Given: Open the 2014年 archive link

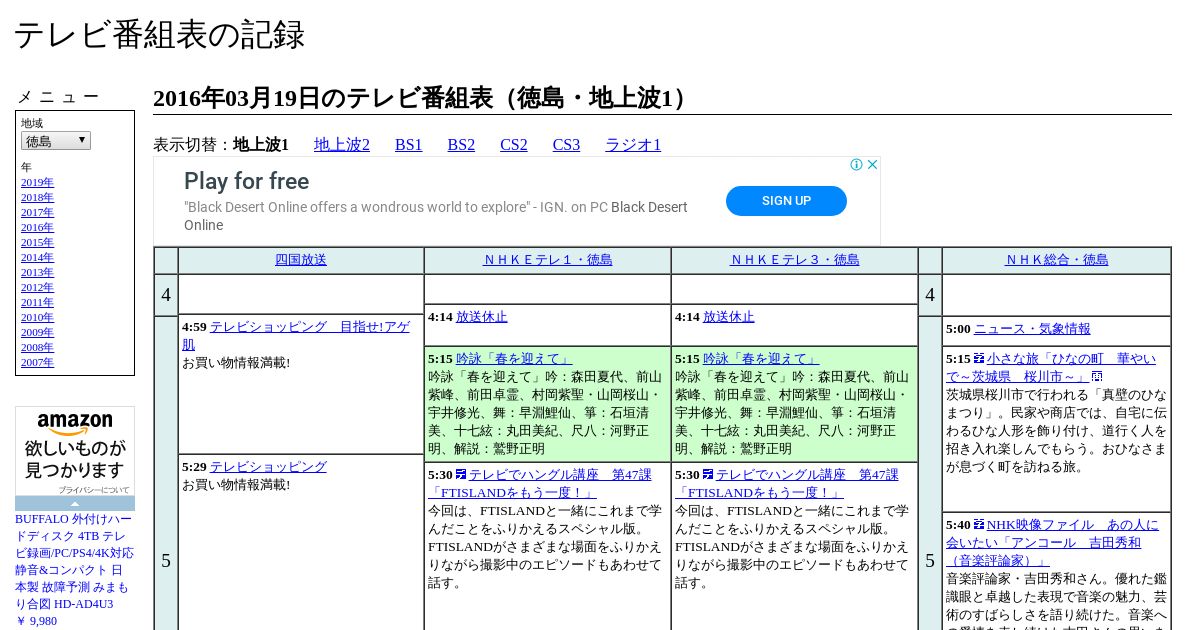Looking at the screenshot, I should [x=37, y=258].
